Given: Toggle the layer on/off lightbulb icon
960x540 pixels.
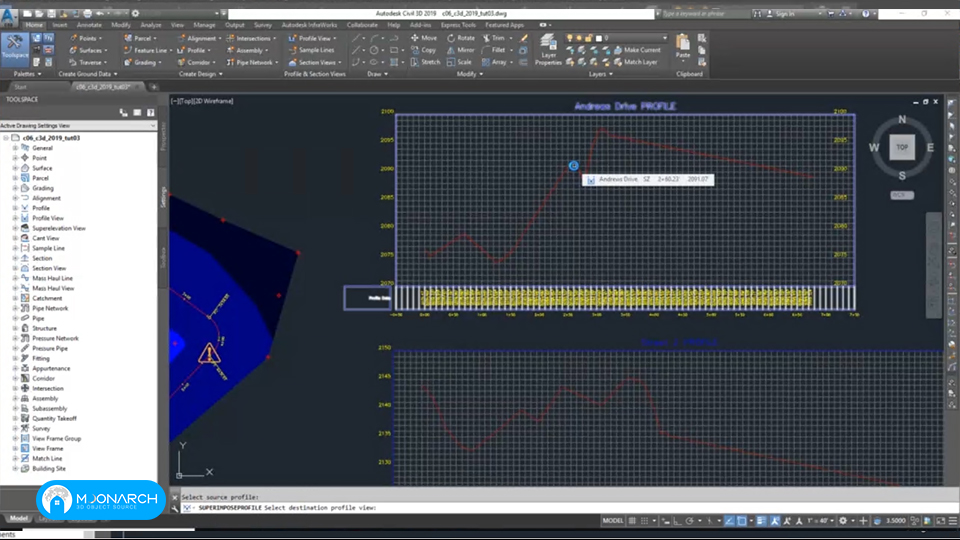Looking at the screenshot, I should pos(569,38).
